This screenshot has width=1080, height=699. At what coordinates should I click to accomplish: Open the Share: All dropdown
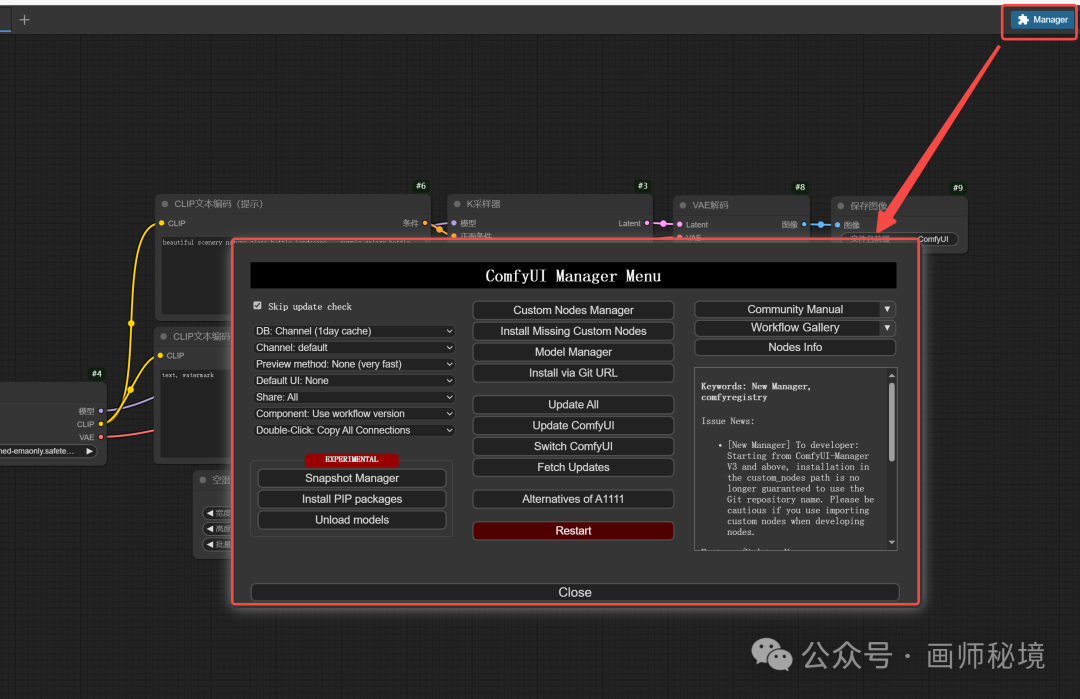point(354,397)
